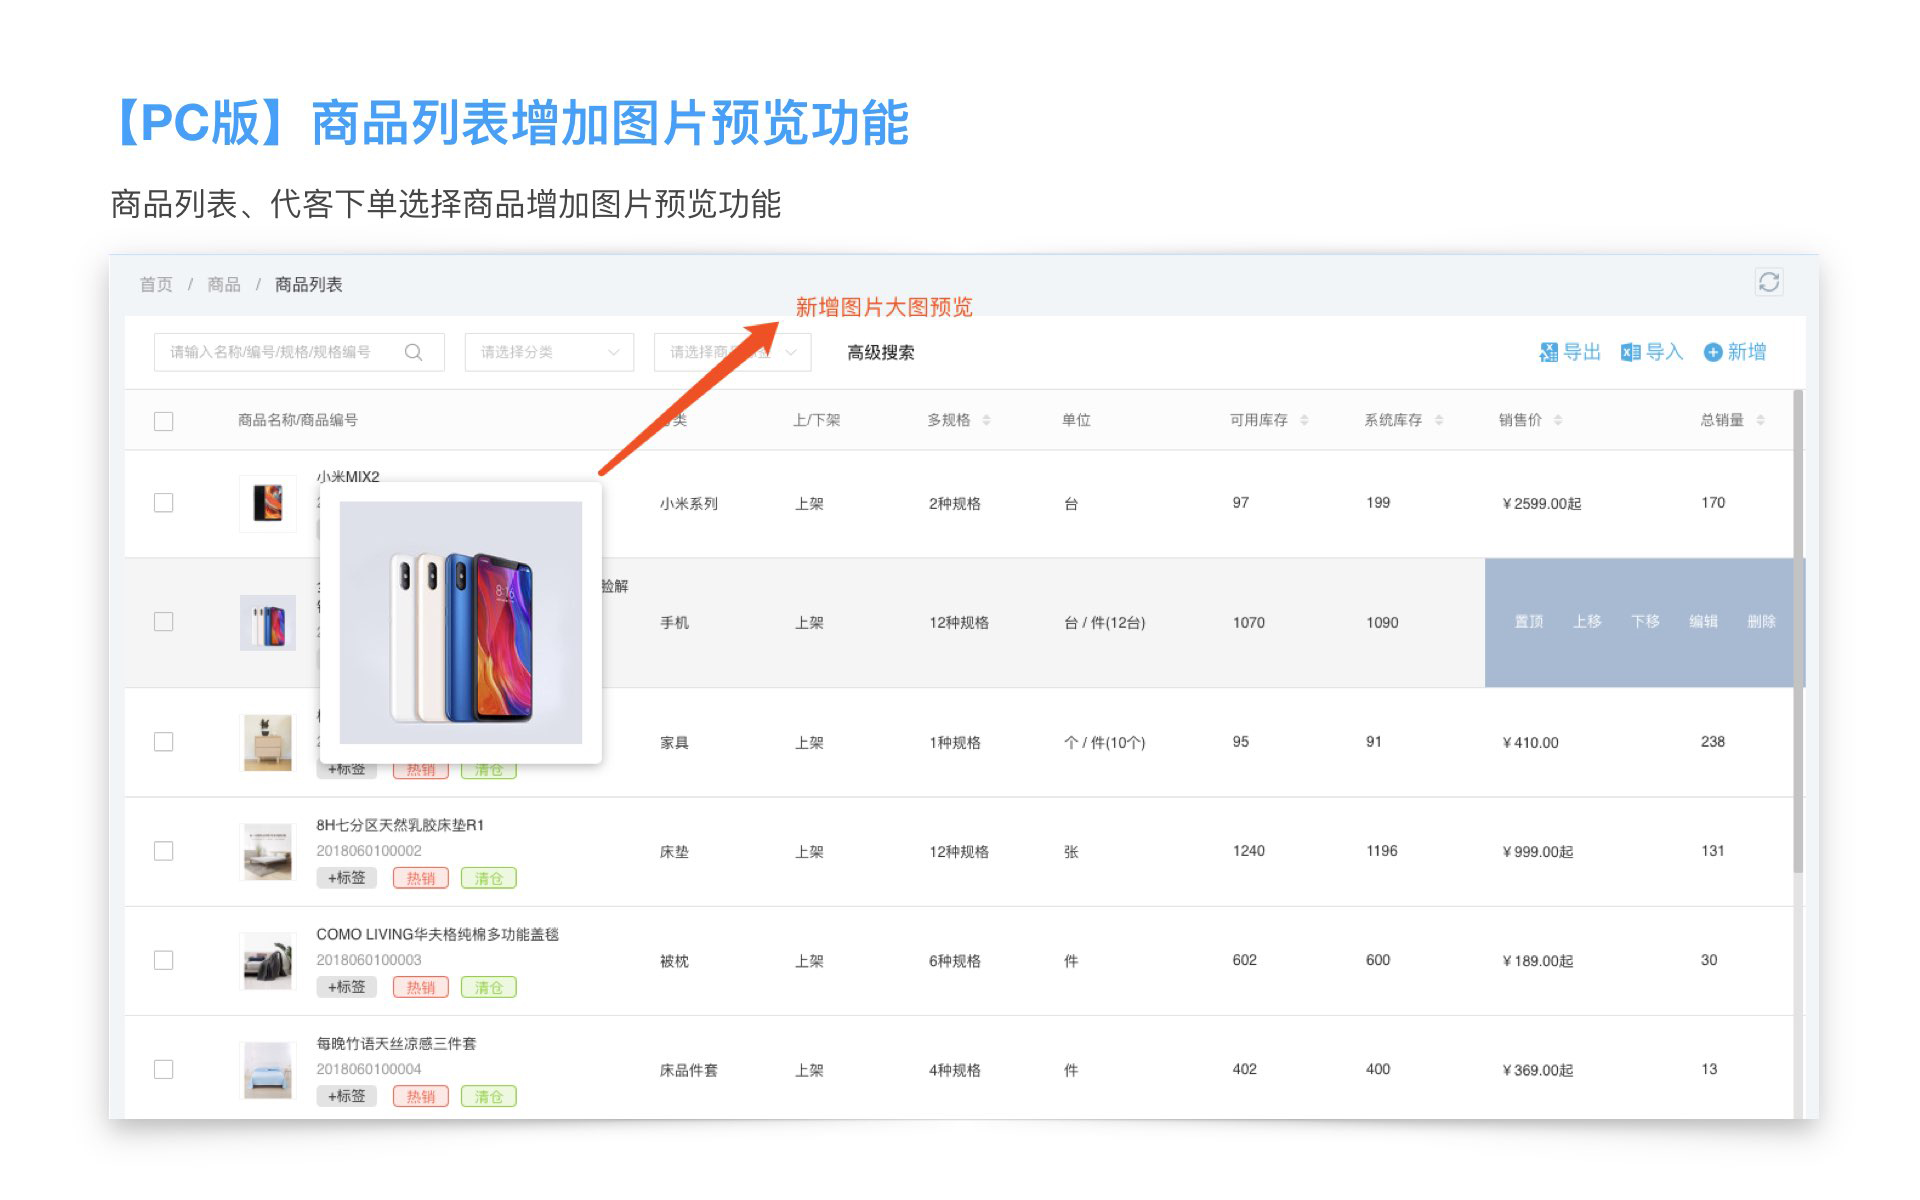Sort by 多规格 column arrows
Viewport: 1920px width, 1200px height.
(x=986, y=420)
